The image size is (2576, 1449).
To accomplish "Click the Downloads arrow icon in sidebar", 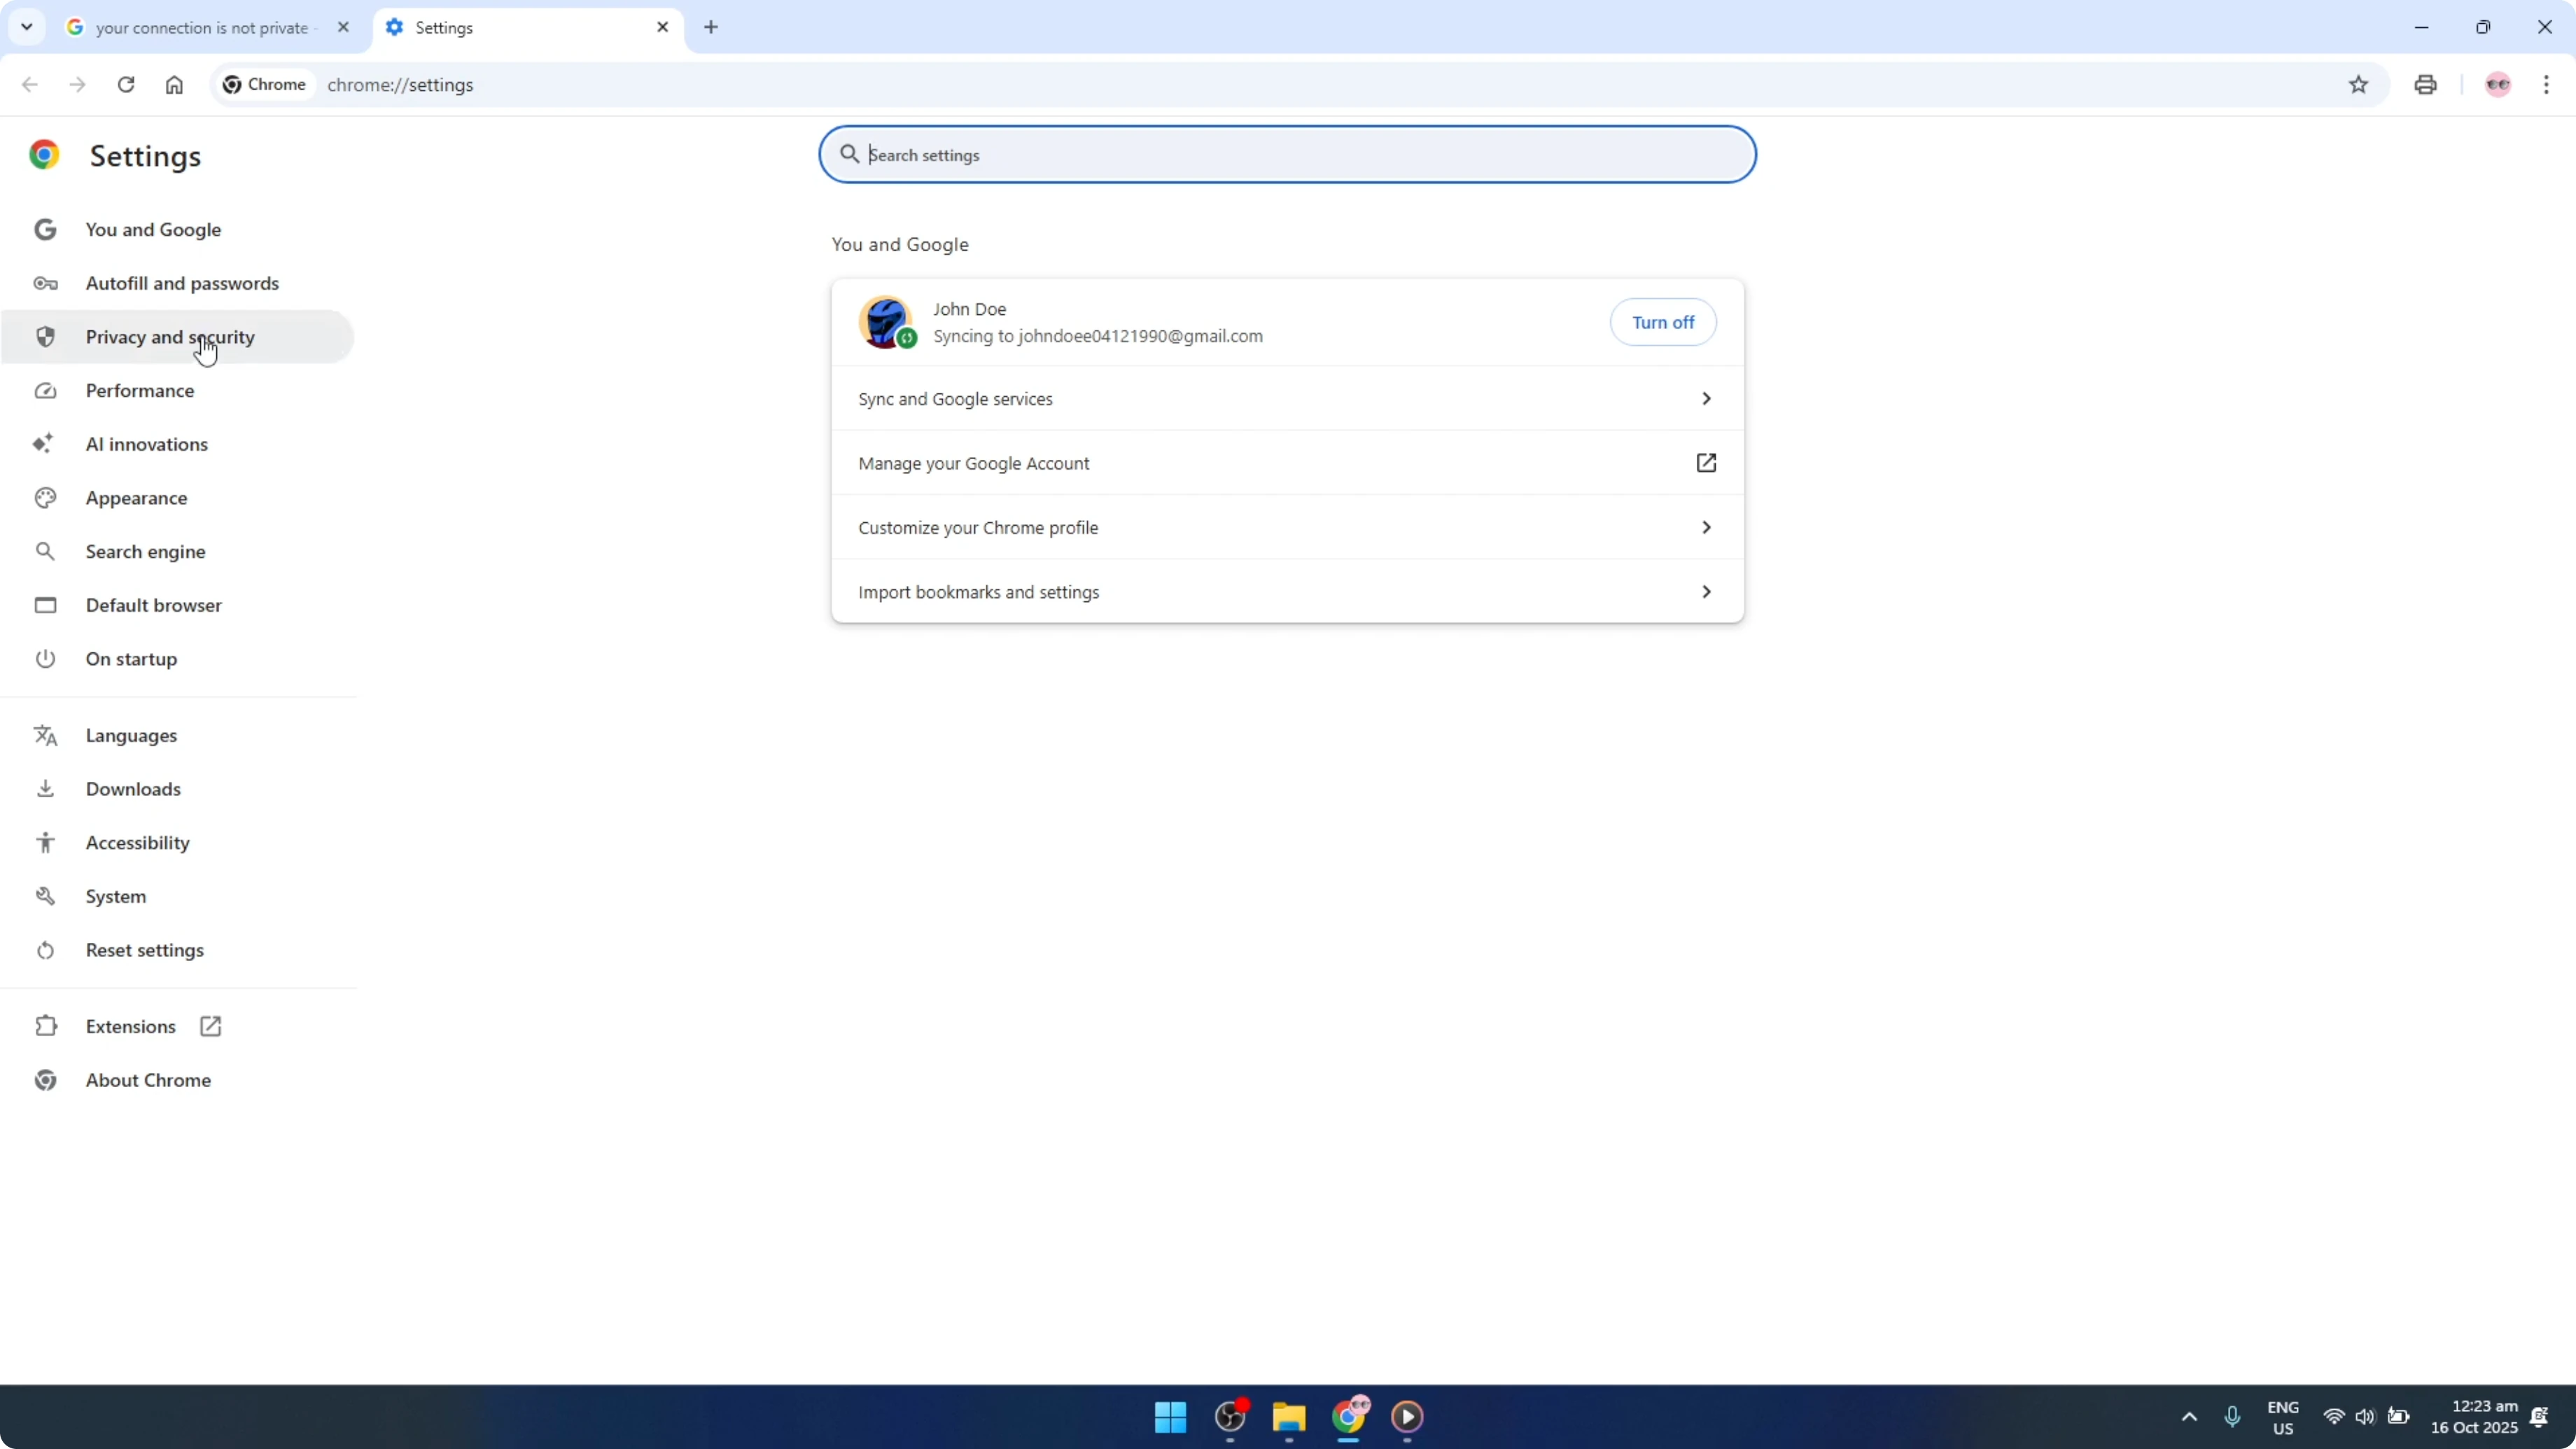I will click(x=45, y=788).
